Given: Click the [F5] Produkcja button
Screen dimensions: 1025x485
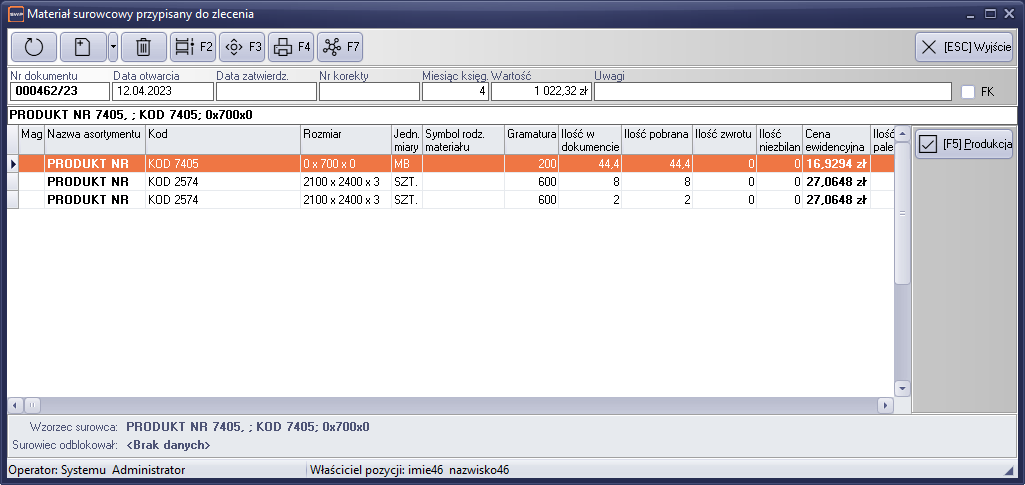Looking at the screenshot, I should [964, 145].
